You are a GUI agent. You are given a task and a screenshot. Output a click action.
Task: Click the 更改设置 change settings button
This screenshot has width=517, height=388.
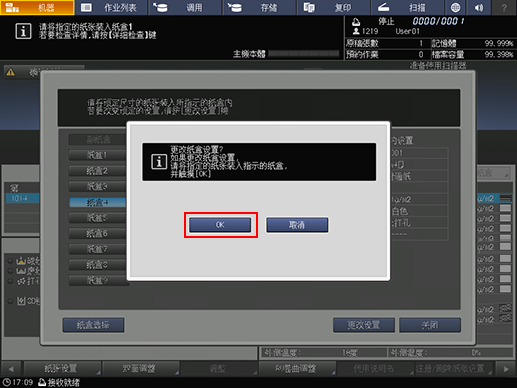[364, 325]
